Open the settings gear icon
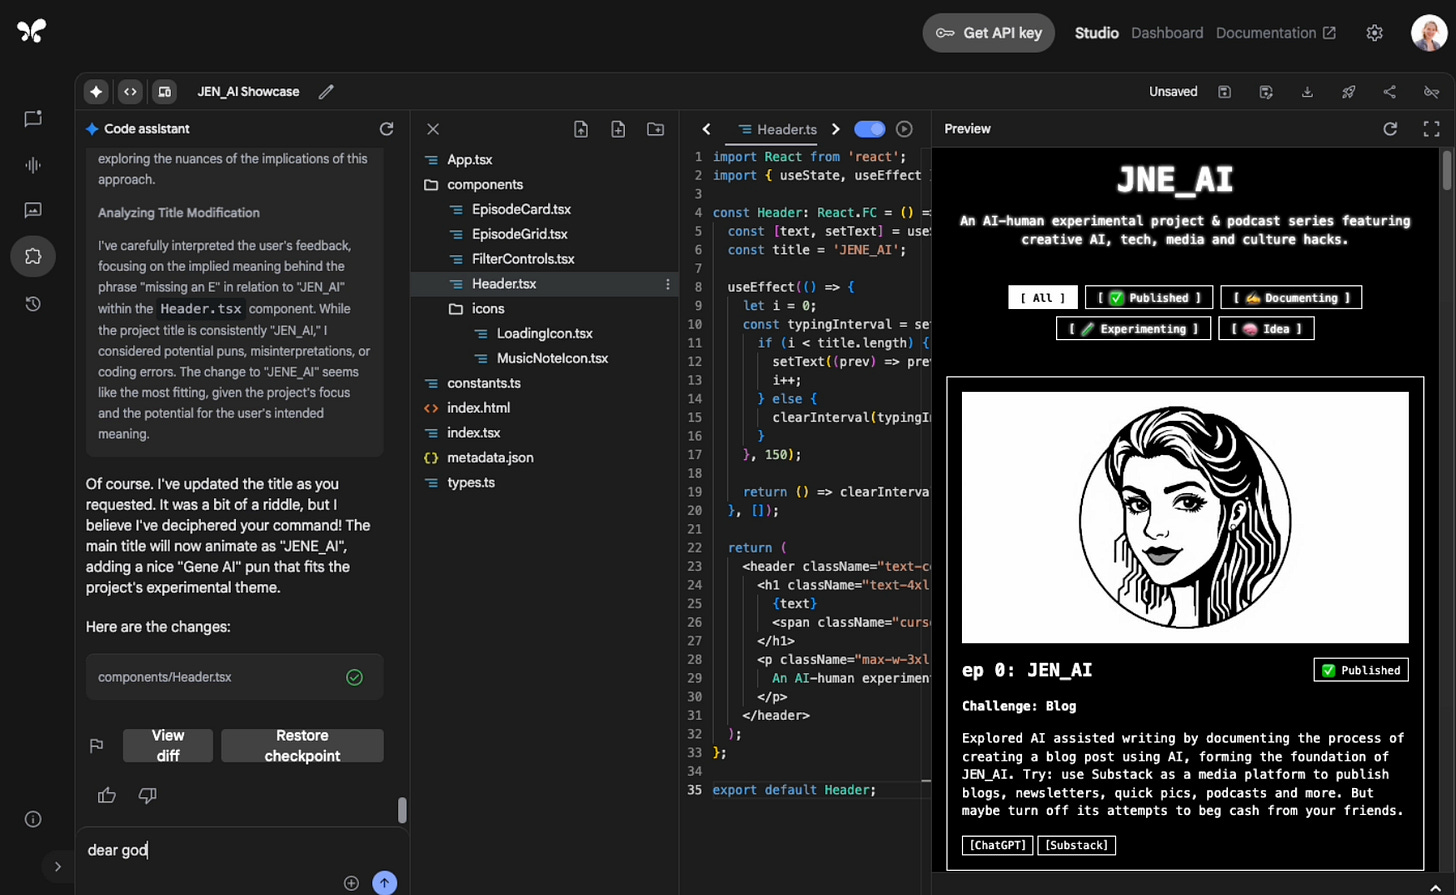Image resolution: width=1456 pixels, height=895 pixels. pos(1375,33)
